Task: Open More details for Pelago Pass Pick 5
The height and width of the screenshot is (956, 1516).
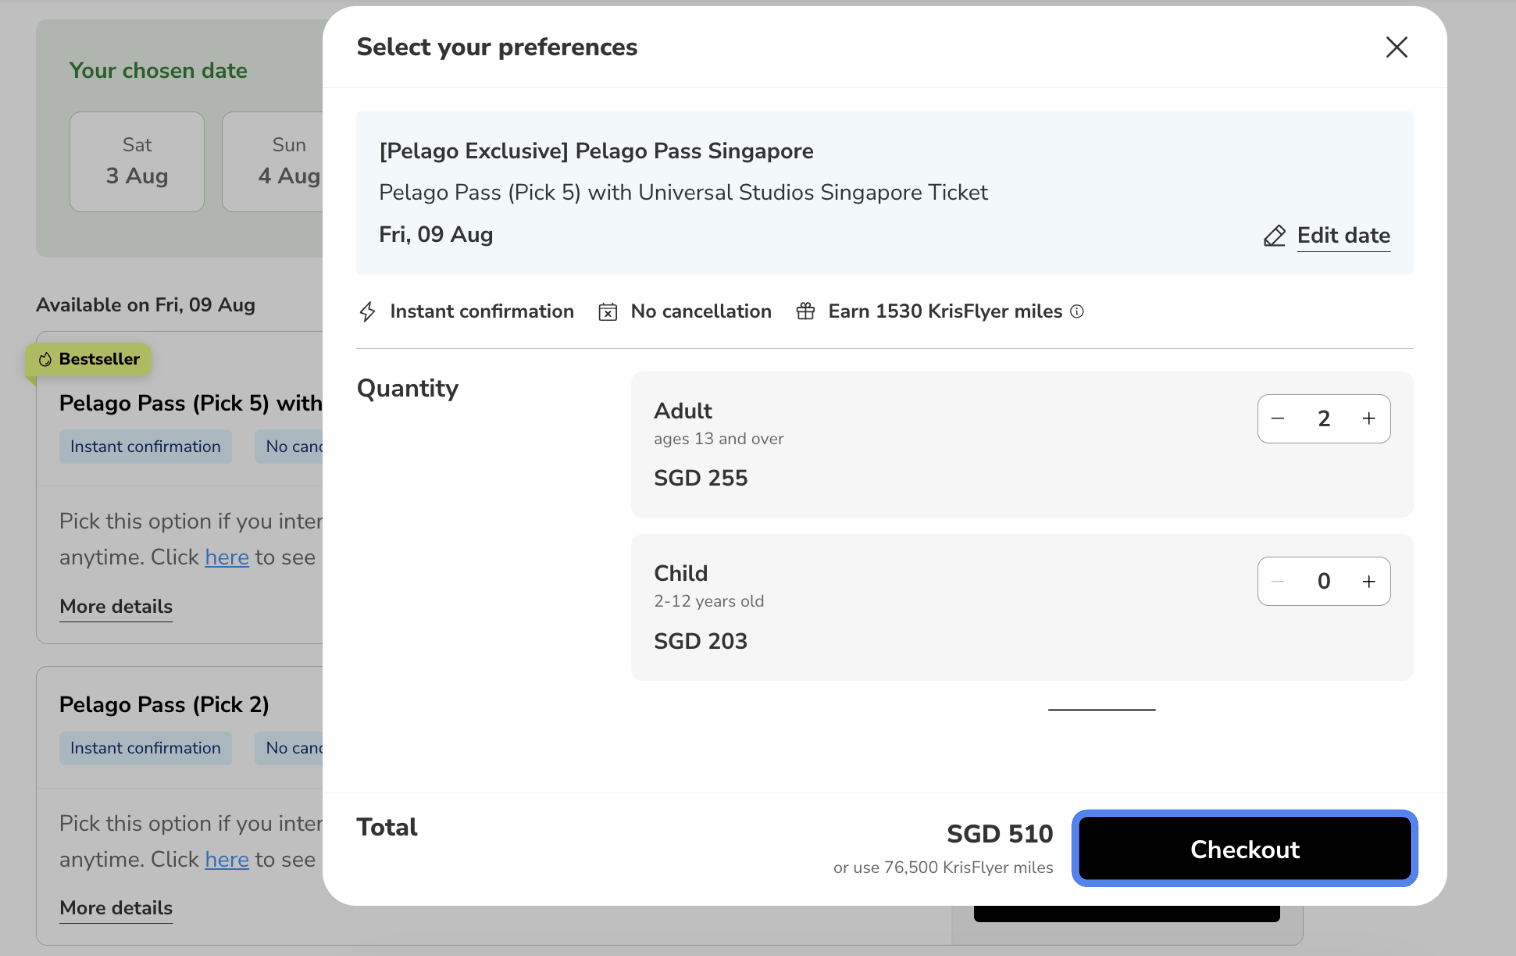Action: tap(116, 607)
